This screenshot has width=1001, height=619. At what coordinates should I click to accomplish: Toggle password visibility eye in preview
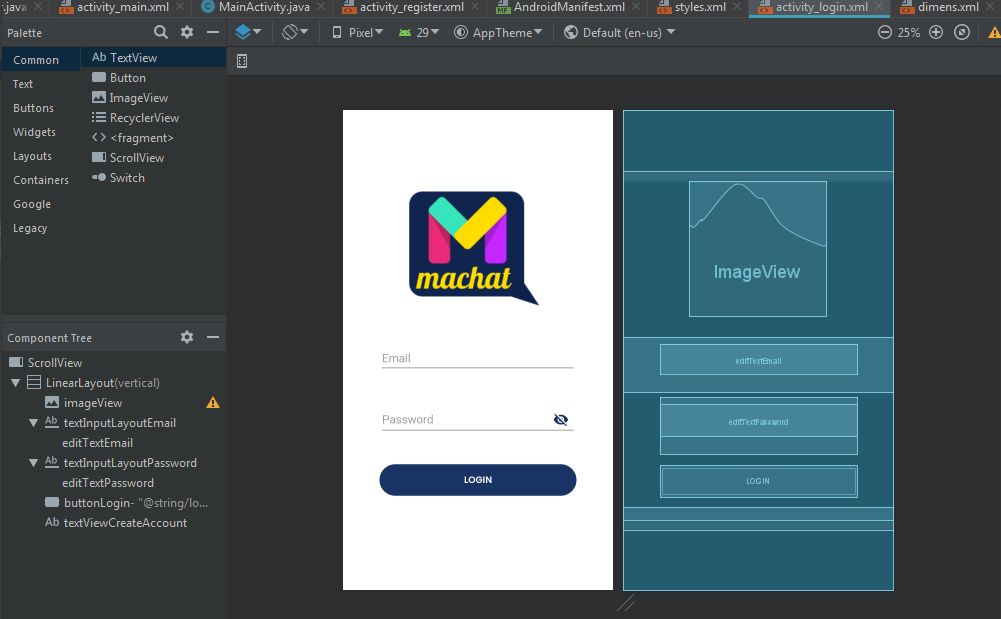click(561, 419)
